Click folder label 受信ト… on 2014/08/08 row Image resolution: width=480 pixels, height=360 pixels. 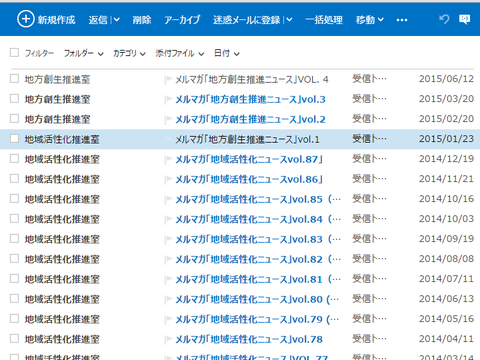click(369, 259)
